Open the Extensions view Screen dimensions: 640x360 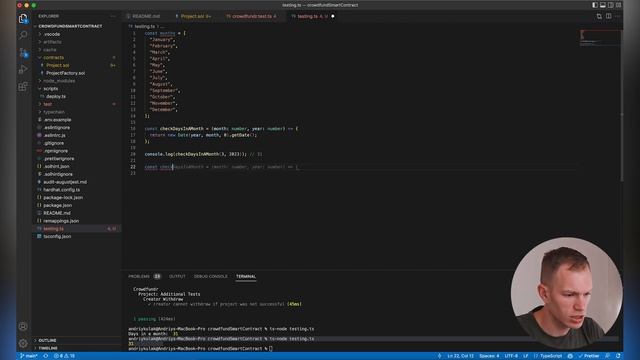pyautogui.click(x=23, y=87)
